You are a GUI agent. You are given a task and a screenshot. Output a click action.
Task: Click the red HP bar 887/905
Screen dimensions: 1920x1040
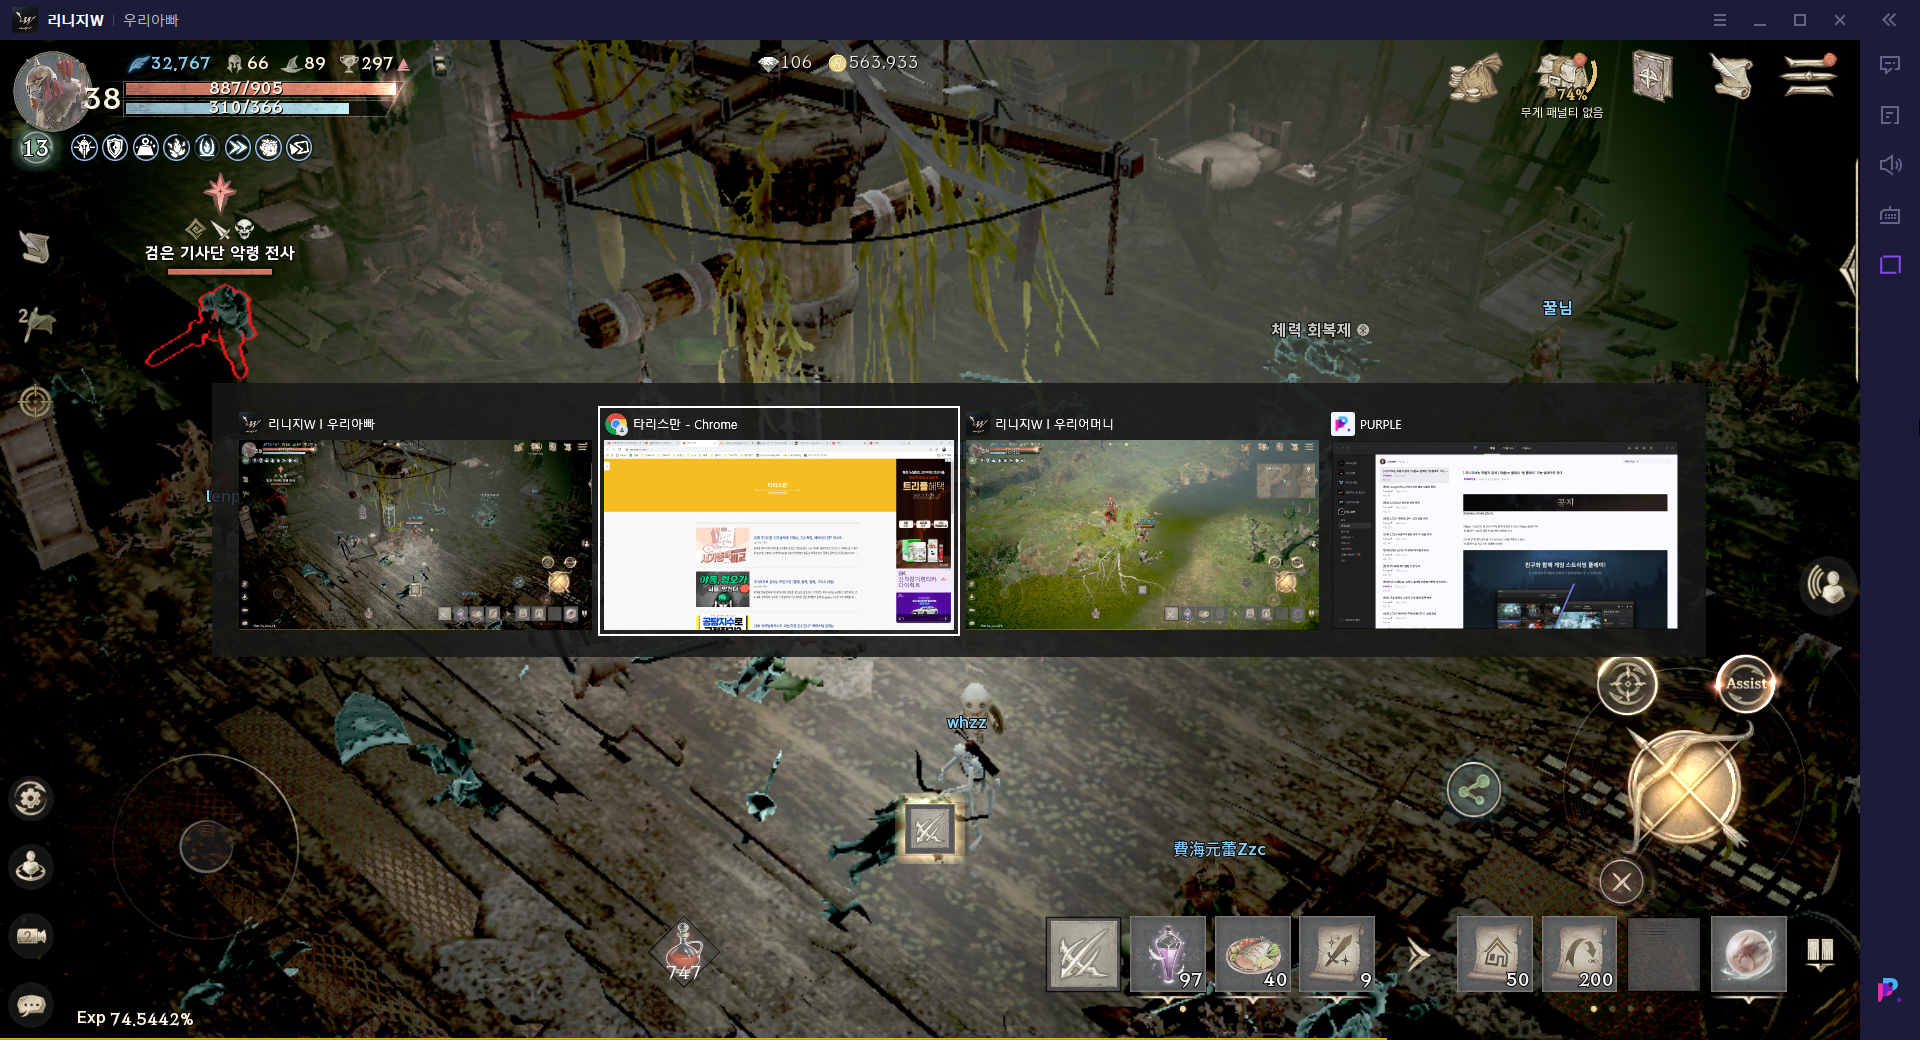click(260, 88)
